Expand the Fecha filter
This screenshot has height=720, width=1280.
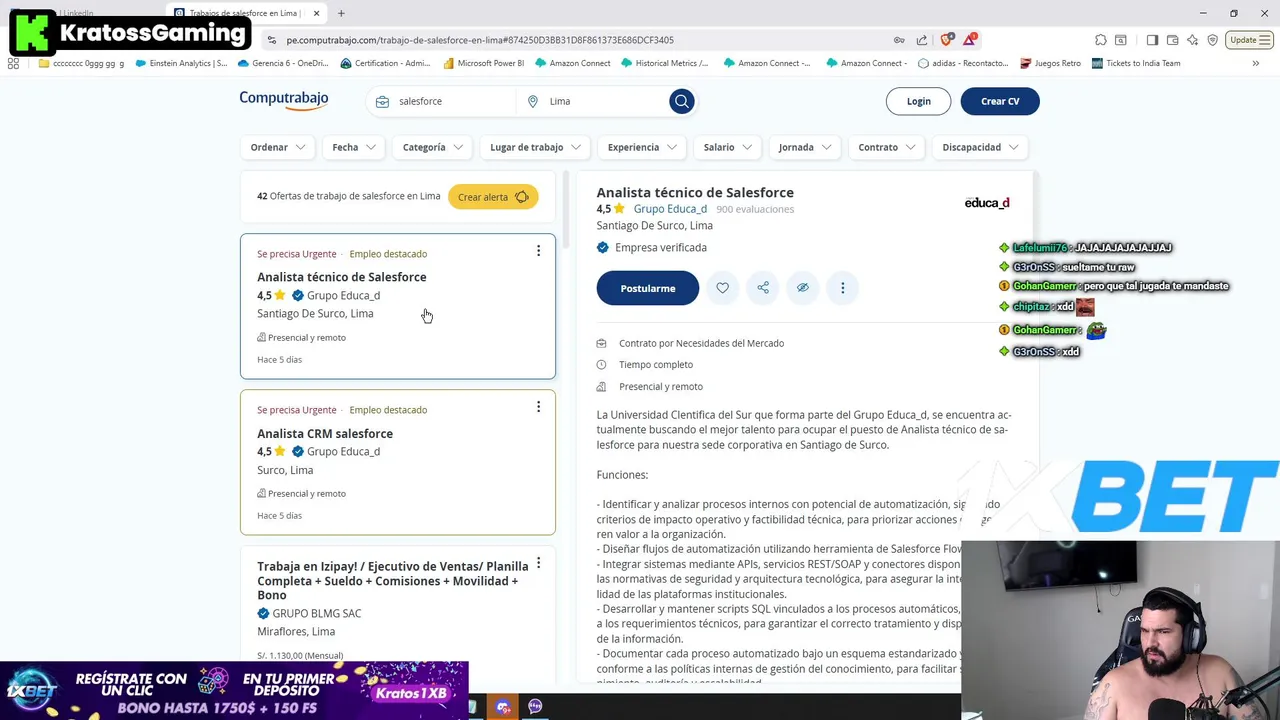coord(354,147)
